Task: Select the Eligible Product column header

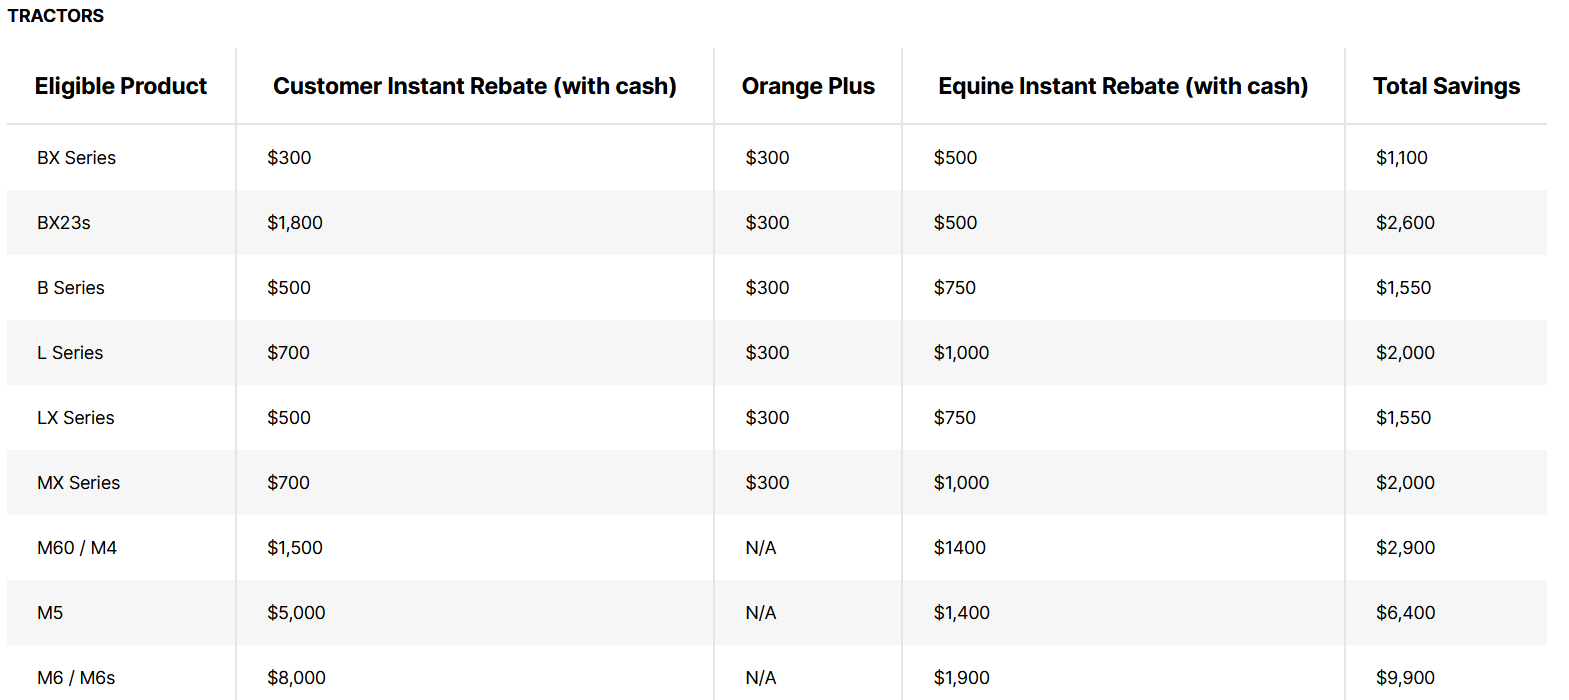Action: [121, 87]
